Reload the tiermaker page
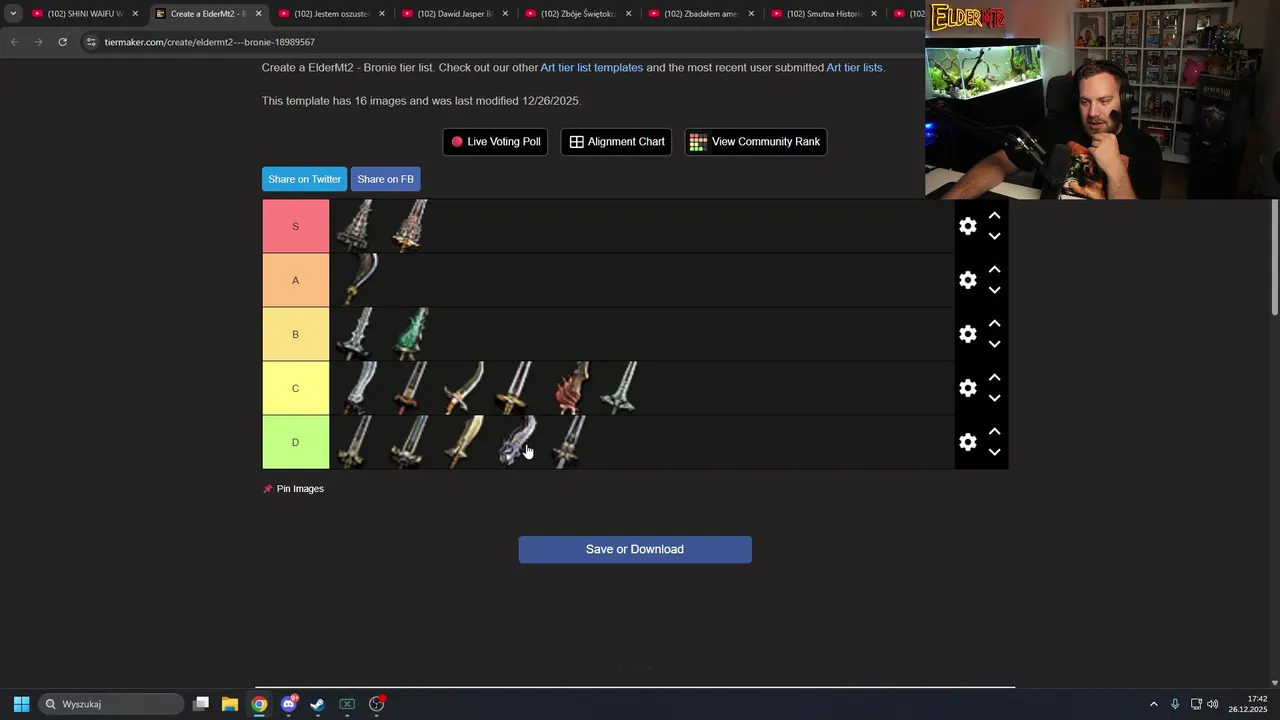Image resolution: width=1280 pixels, height=720 pixels. [x=62, y=42]
